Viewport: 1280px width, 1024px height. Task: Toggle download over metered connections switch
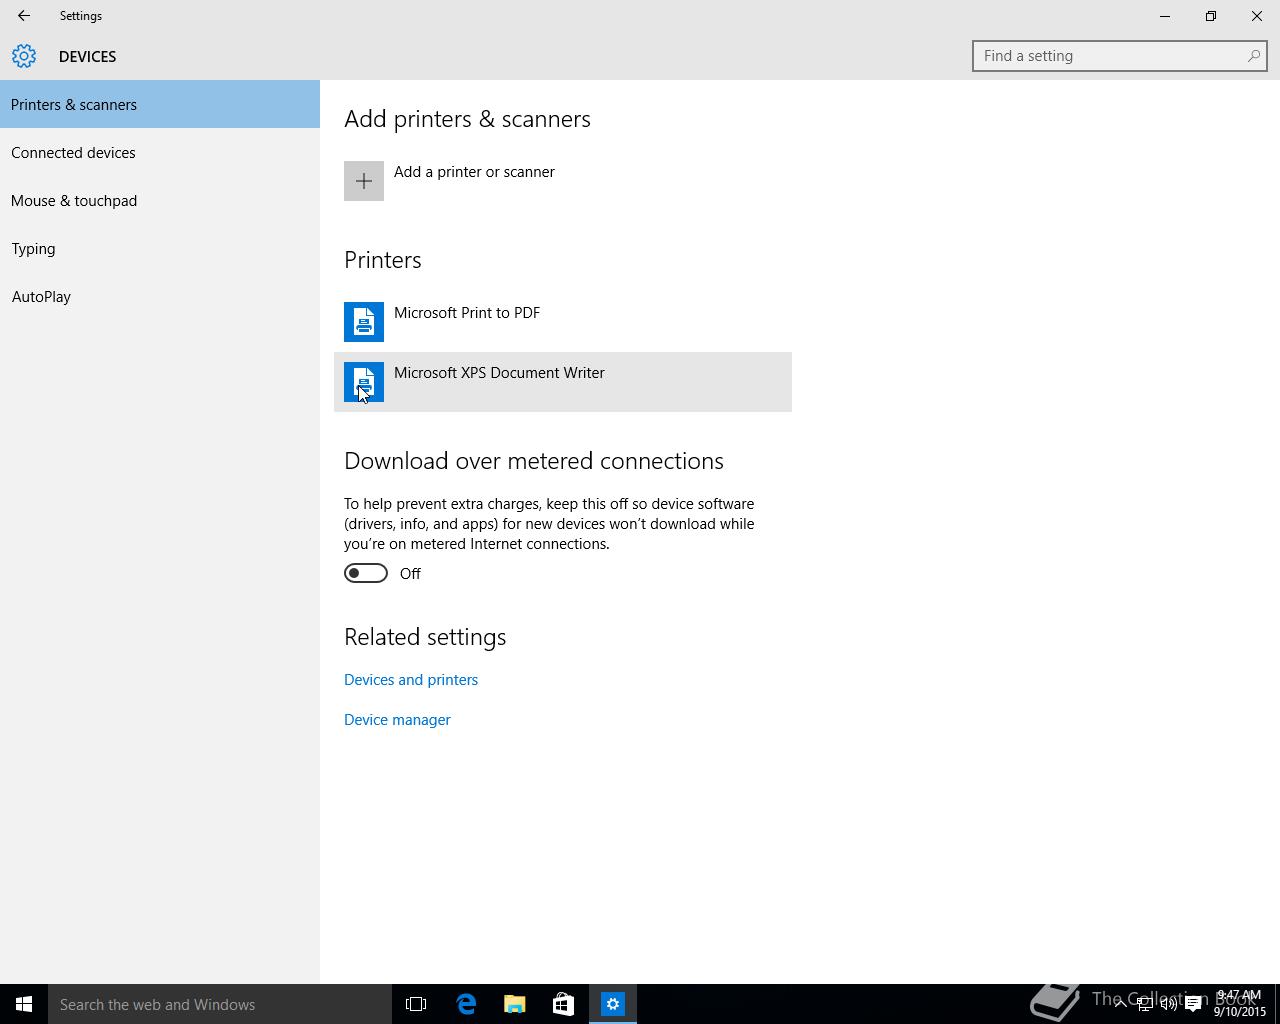tap(366, 573)
